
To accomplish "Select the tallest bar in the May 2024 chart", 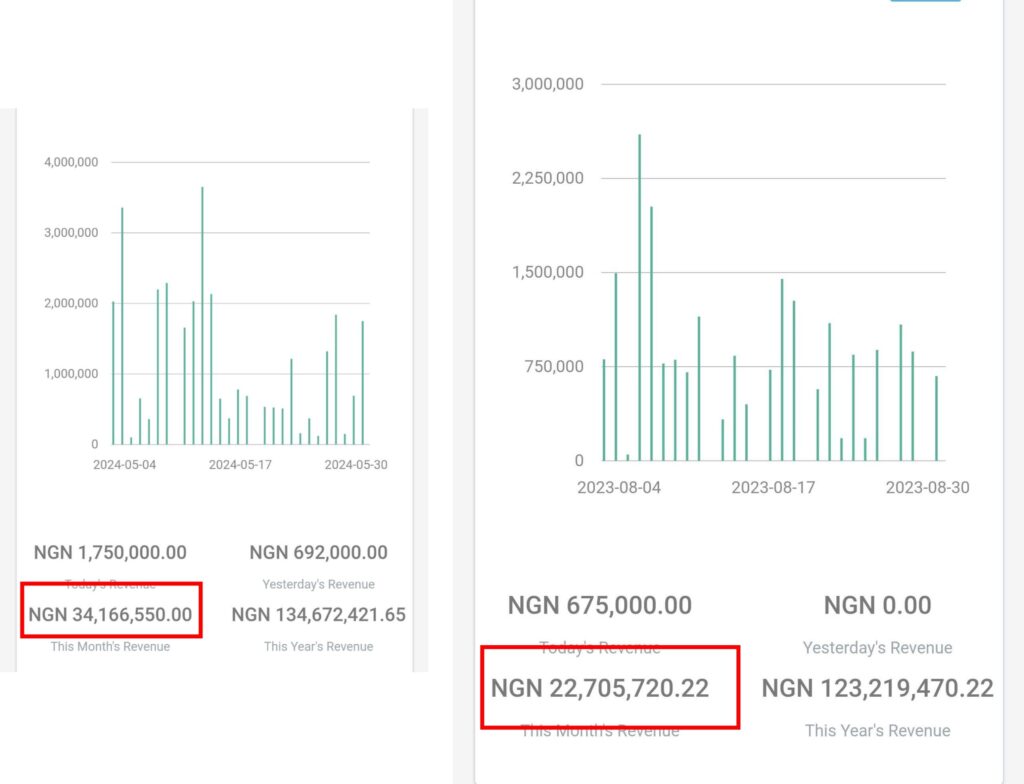I will click(x=202, y=316).
